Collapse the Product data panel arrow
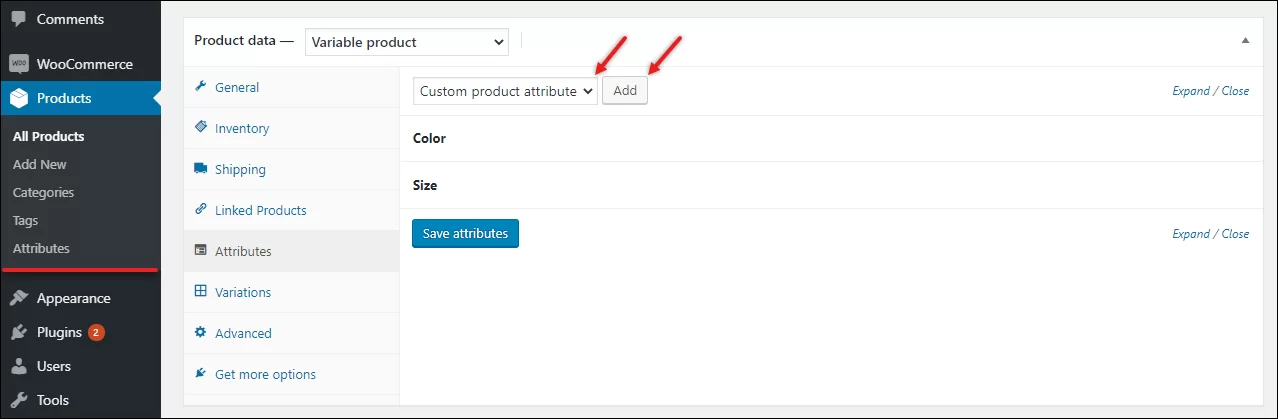Viewport: 1278px width, 419px height. (x=1245, y=41)
